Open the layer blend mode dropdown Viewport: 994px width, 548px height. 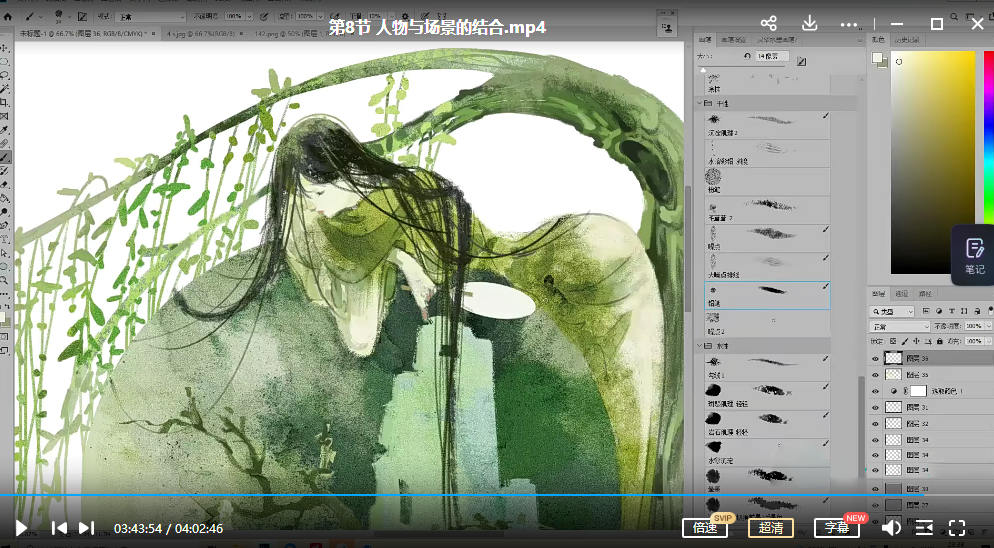coord(900,327)
